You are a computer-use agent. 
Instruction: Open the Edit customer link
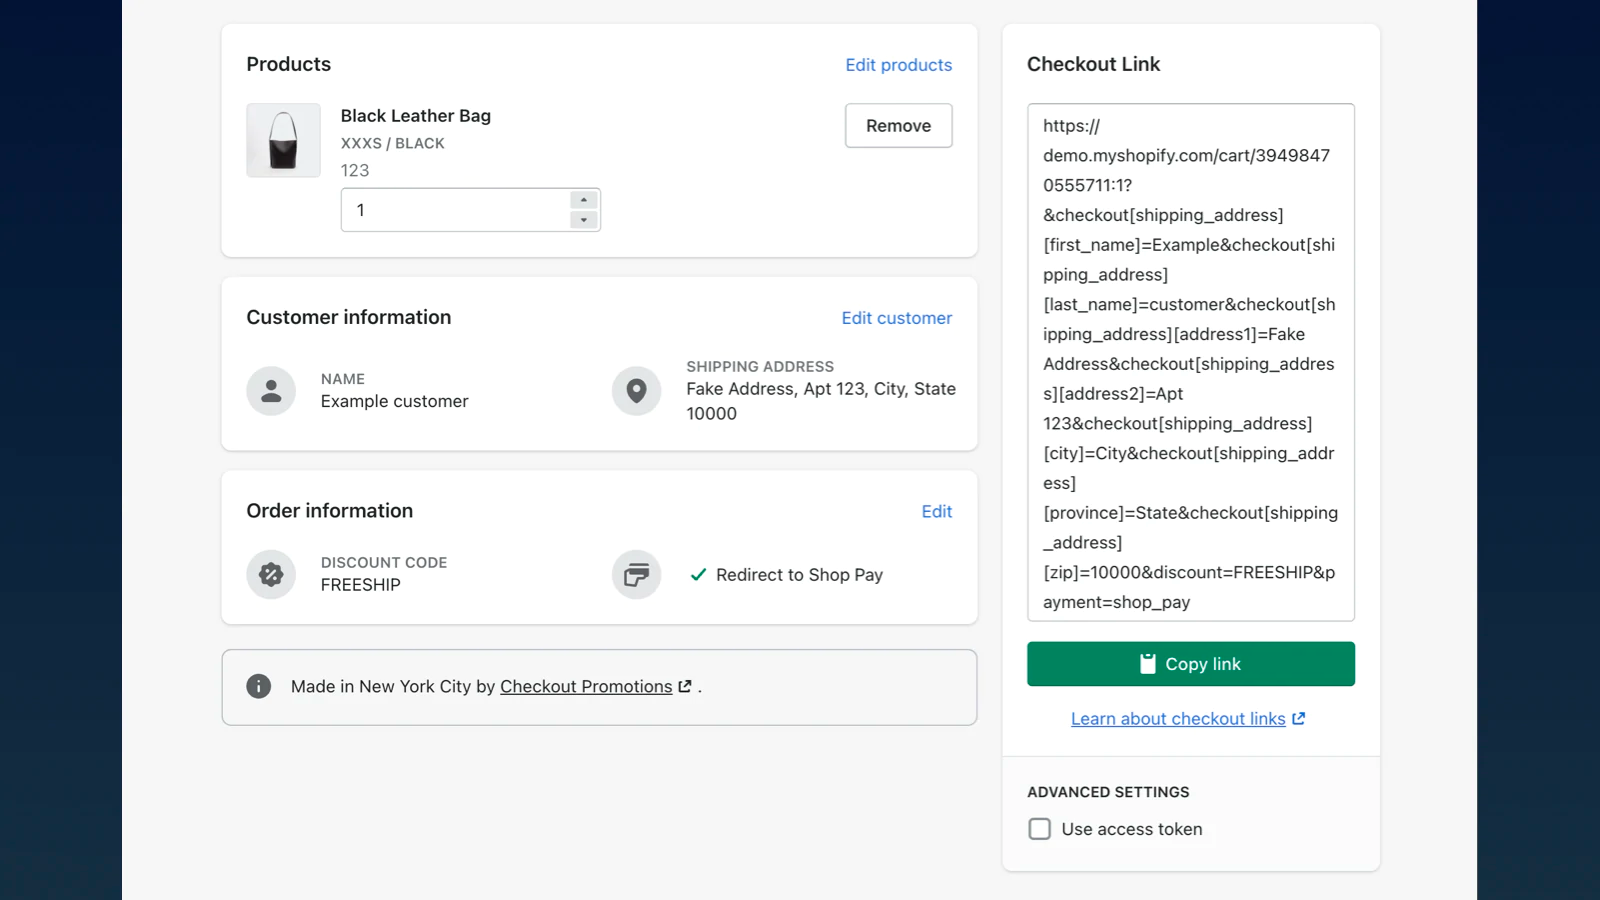tap(896, 318)
